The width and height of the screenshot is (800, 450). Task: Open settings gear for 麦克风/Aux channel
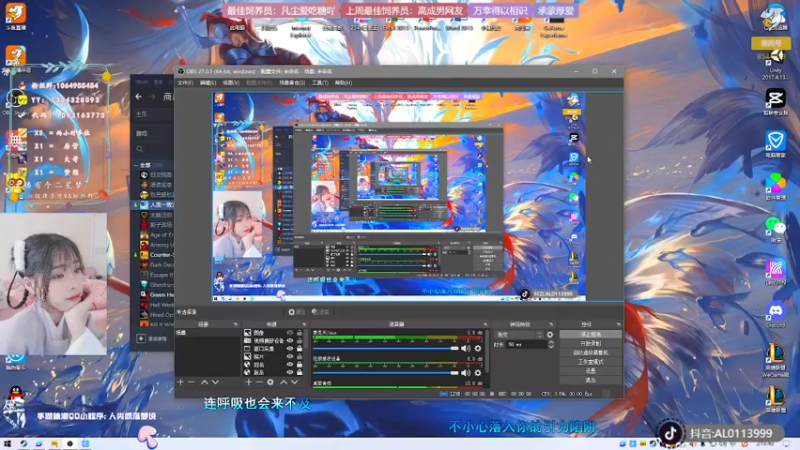pos(478,348)
